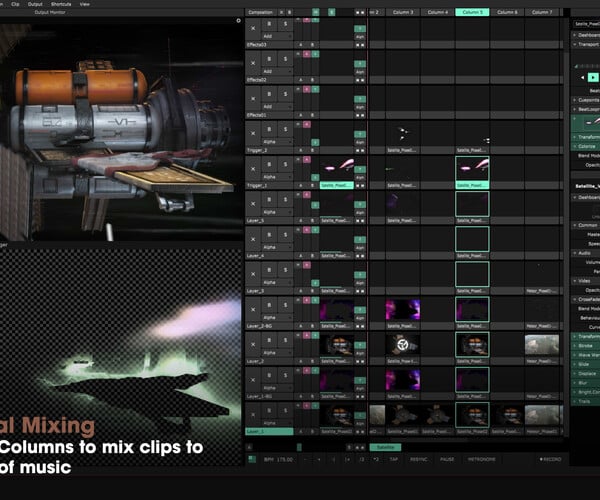Toggle solo S on Layer_2
This screenshot has height=500, width=600.
click(285, 340)
